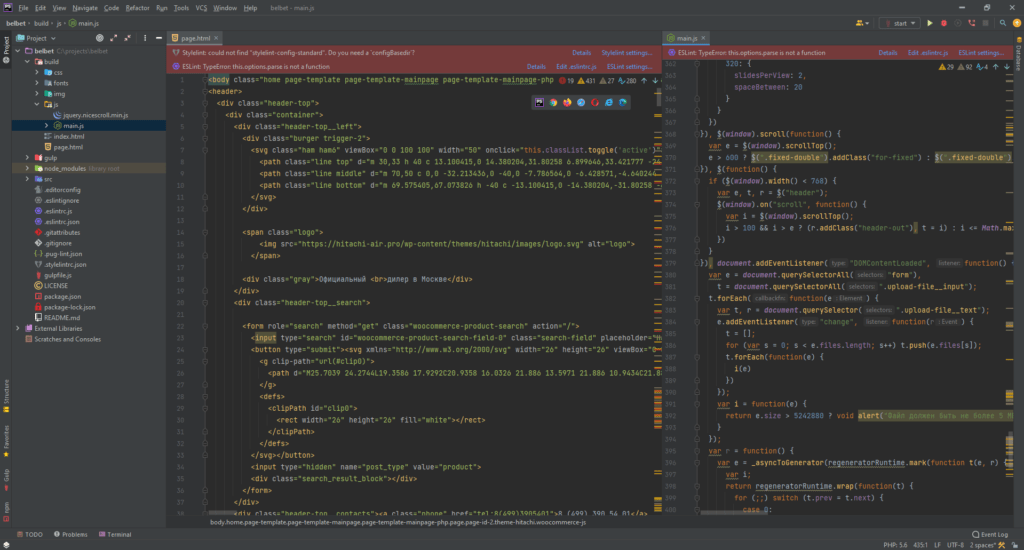Open Search Everywhere magnifier icon

tap(1004, 22)
